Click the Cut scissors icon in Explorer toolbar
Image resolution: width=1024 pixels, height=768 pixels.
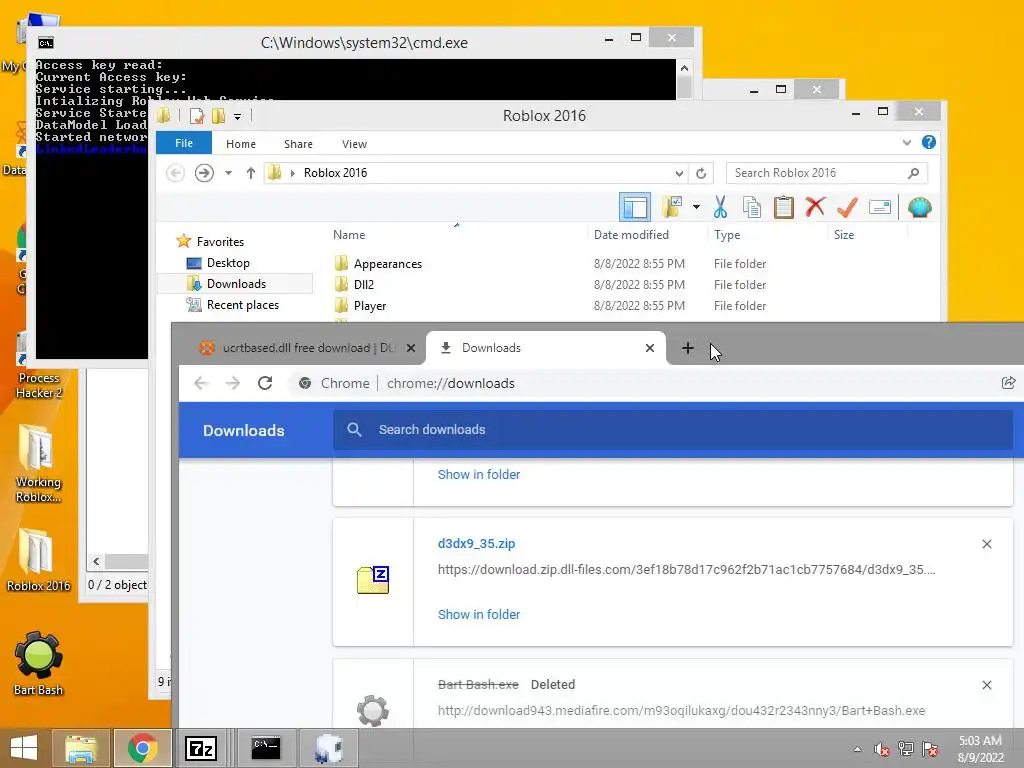pos(720,208)
